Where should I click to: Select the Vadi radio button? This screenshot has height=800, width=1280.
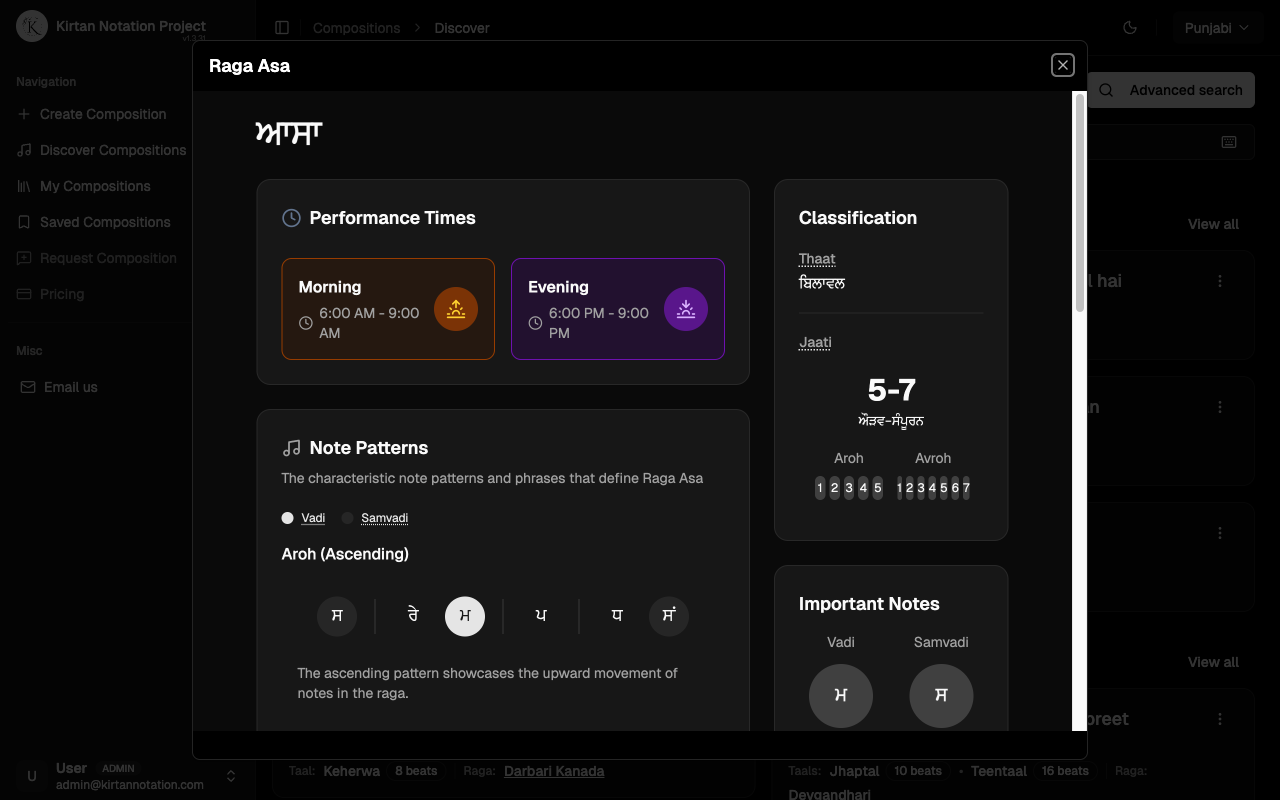pos(286,518)
